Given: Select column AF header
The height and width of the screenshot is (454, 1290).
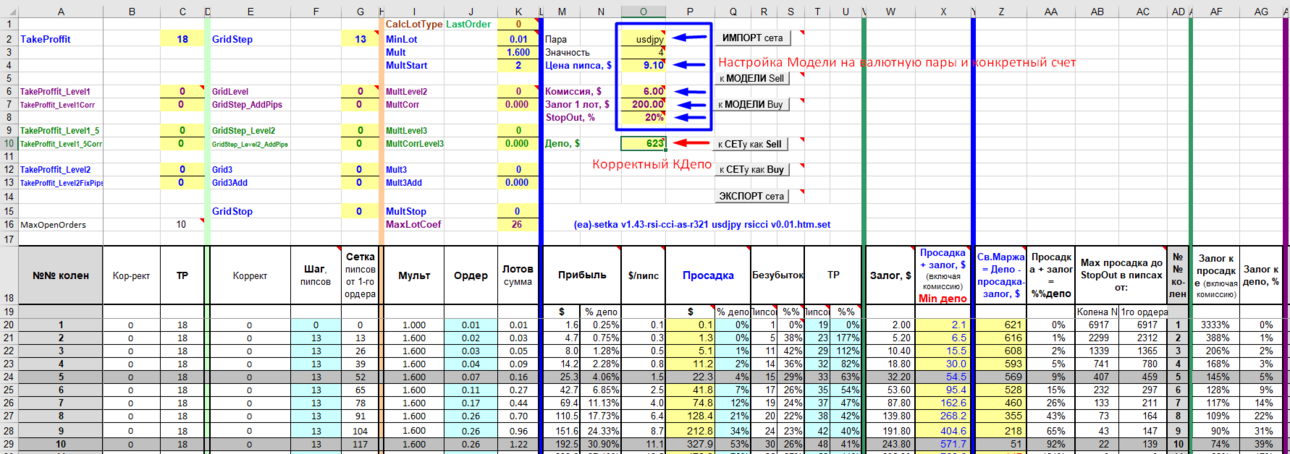Looking at the screenshot, I should [1217, 11].
